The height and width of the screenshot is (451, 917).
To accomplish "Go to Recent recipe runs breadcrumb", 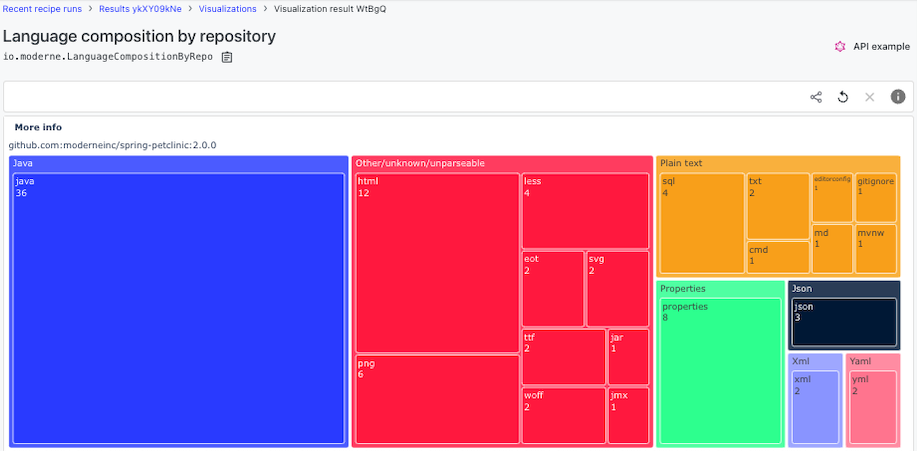I will 42,9.
